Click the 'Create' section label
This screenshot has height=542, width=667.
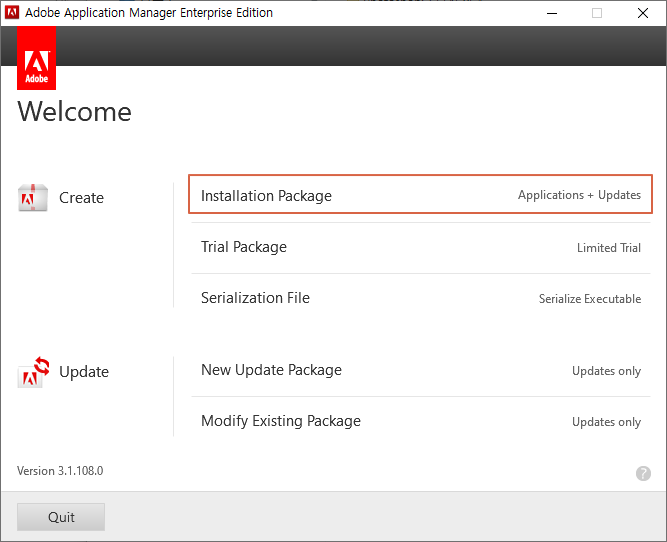tap(81, 198)
